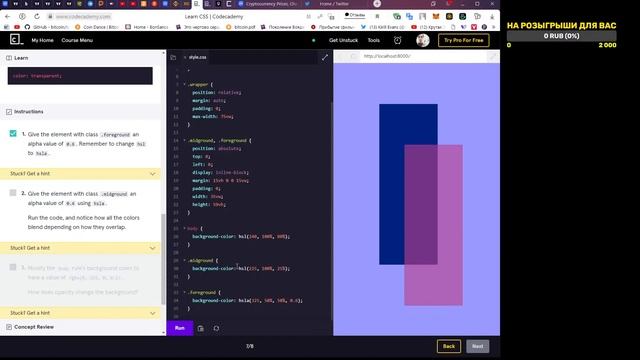Toggle checkbox for instruction step 3
This screenshot has height=360, width=640.
click(x=13, y=267)
